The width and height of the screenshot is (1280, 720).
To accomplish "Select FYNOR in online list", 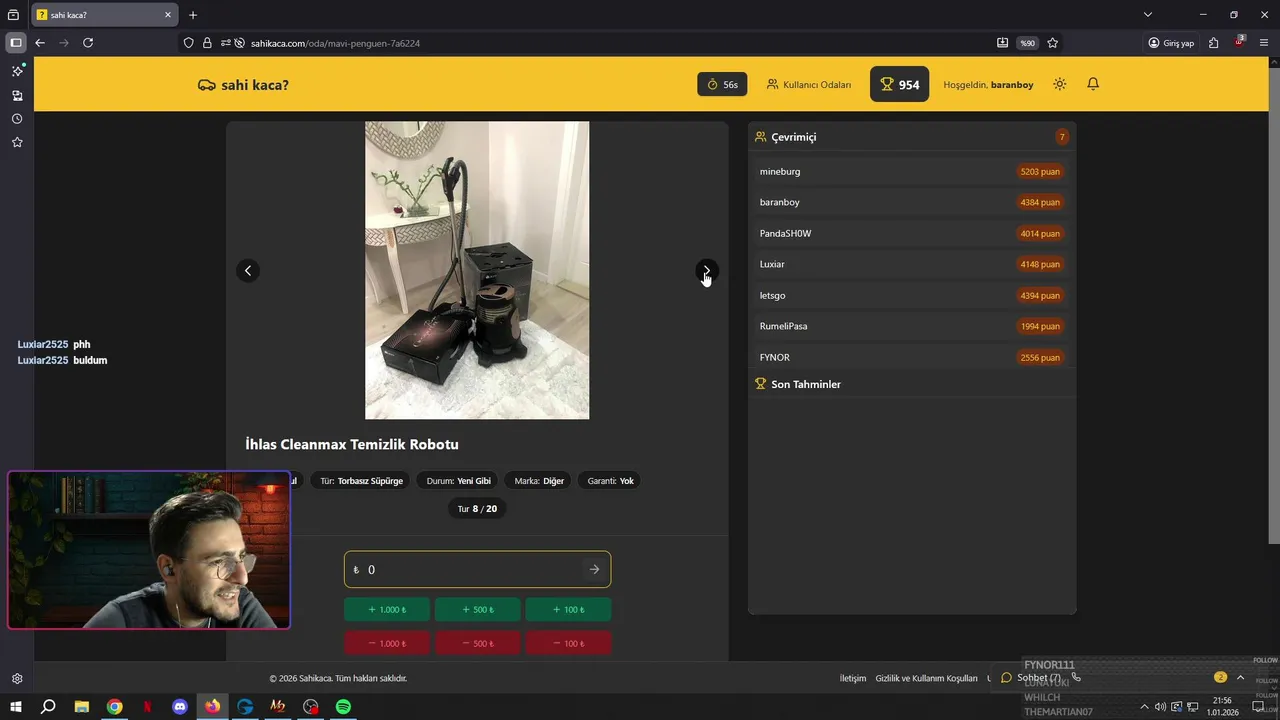I will 911,357.
